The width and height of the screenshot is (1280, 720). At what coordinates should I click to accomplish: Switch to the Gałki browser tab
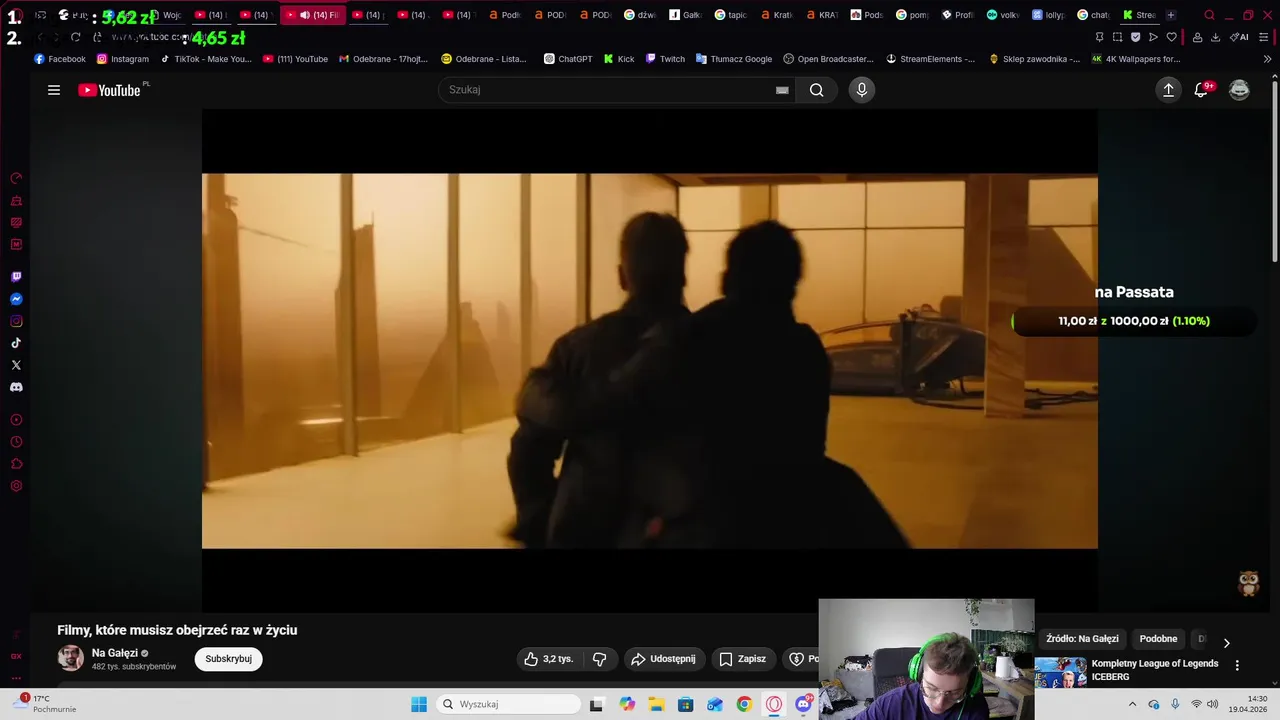pyautogui.click(x=686, y=15)
